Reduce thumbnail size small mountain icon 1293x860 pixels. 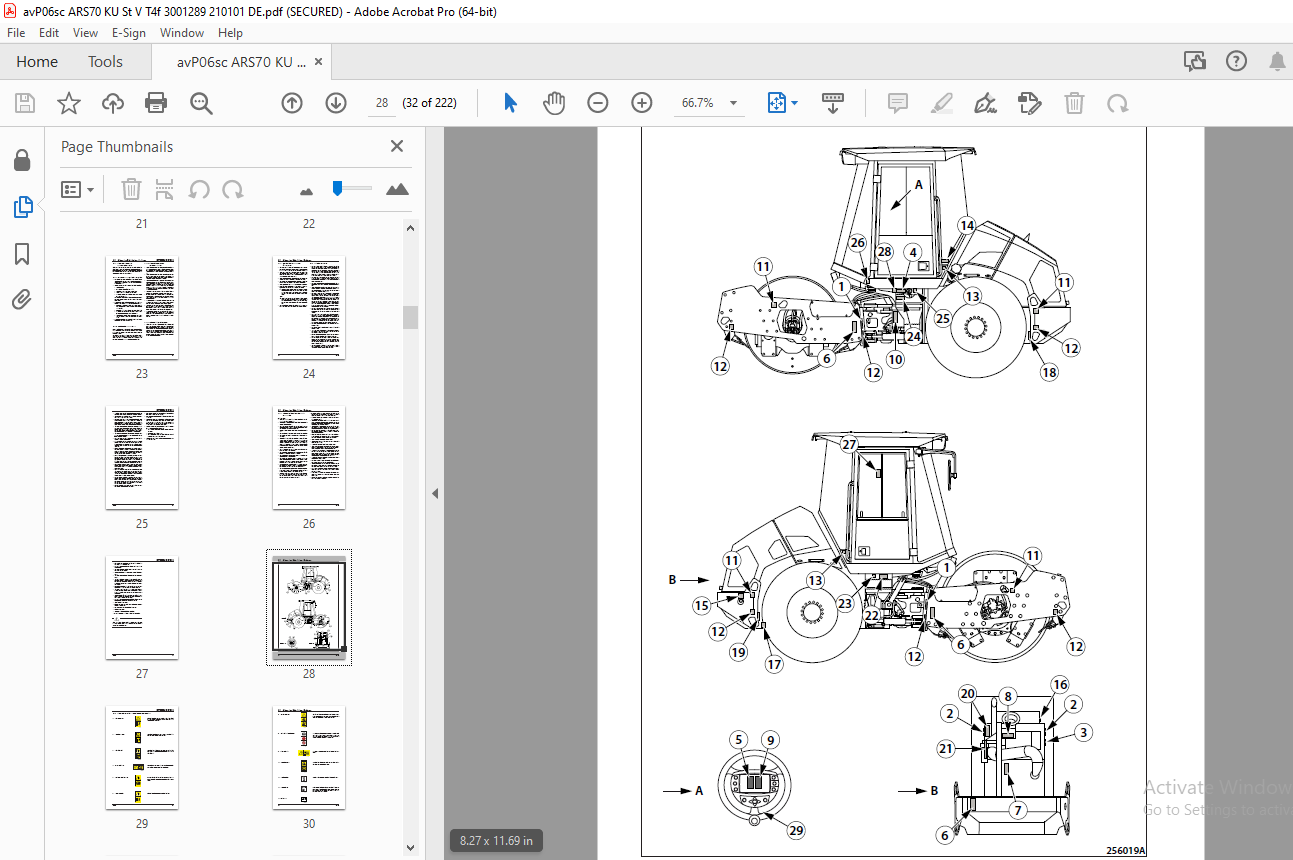coord(307,190)
